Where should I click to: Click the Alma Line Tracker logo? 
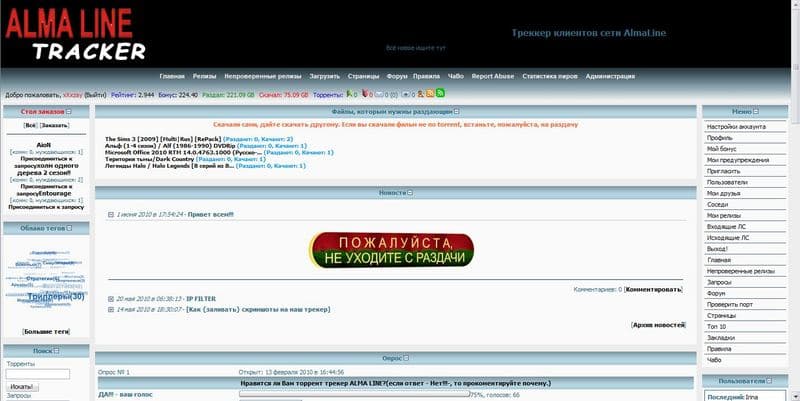pyautogui.click(x=75, y=35)
